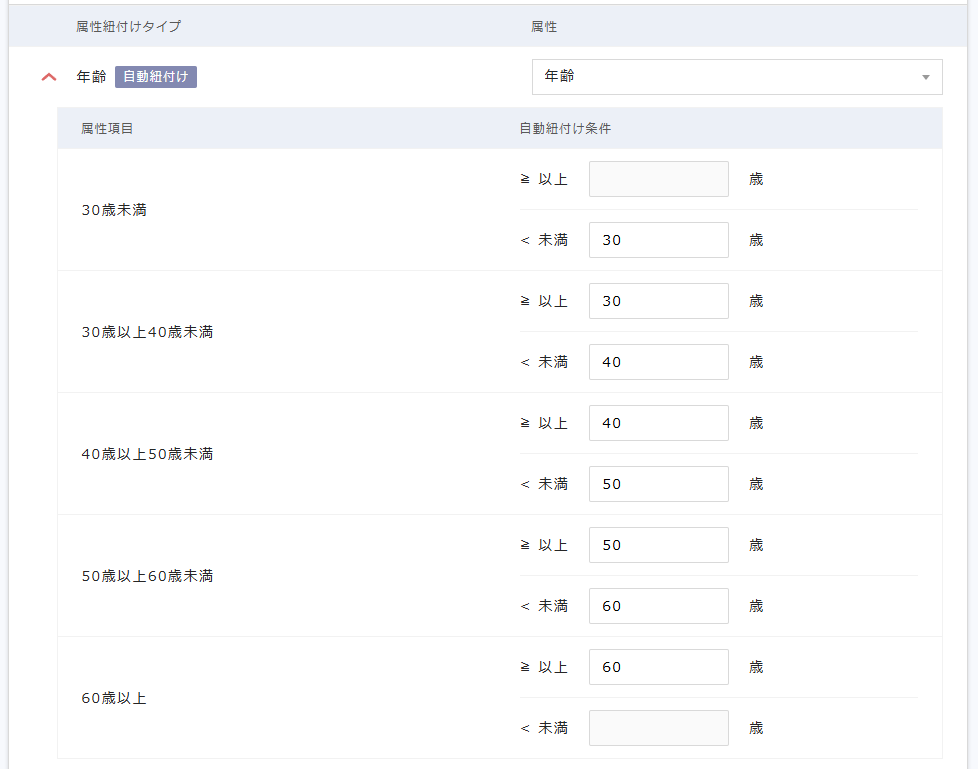Viewport: 978px width, 769px height.
Task: Click empty 以上 field in 30歳未満 row
Action: (x=658, y=179)
